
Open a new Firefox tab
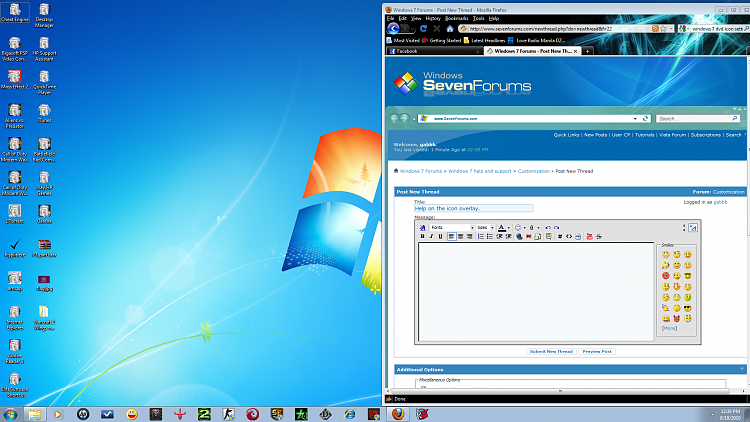pos(587,51)
